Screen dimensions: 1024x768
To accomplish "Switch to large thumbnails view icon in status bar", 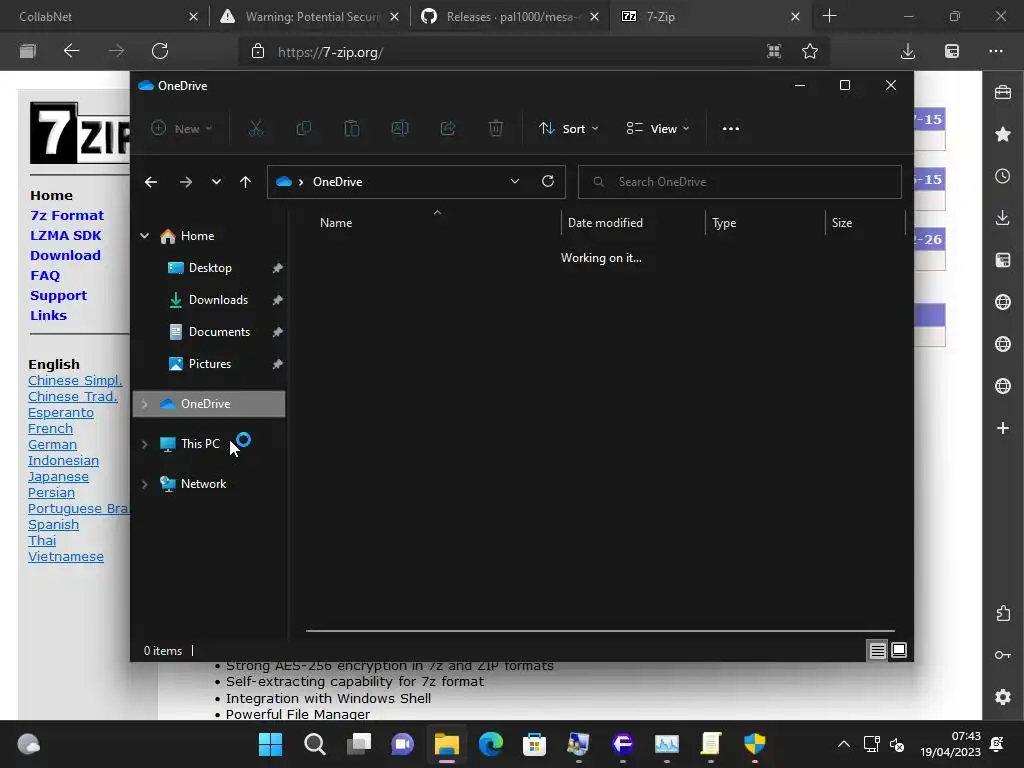I will point(899,650).
